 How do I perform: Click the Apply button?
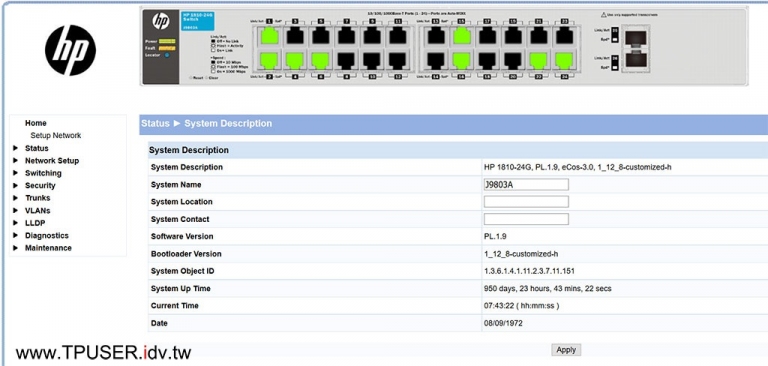click(566, 350)
